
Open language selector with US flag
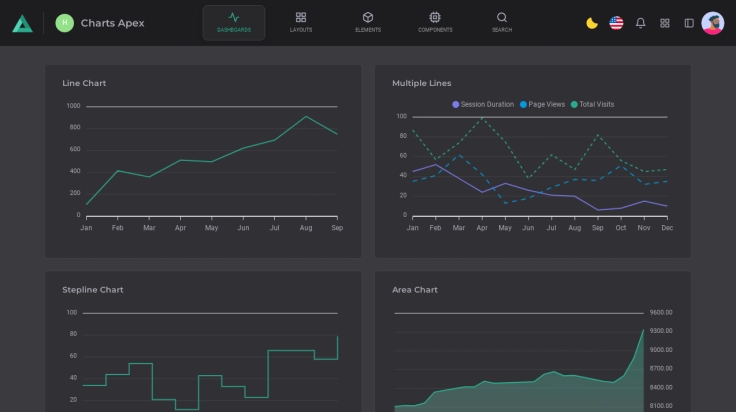pos(616,23)
